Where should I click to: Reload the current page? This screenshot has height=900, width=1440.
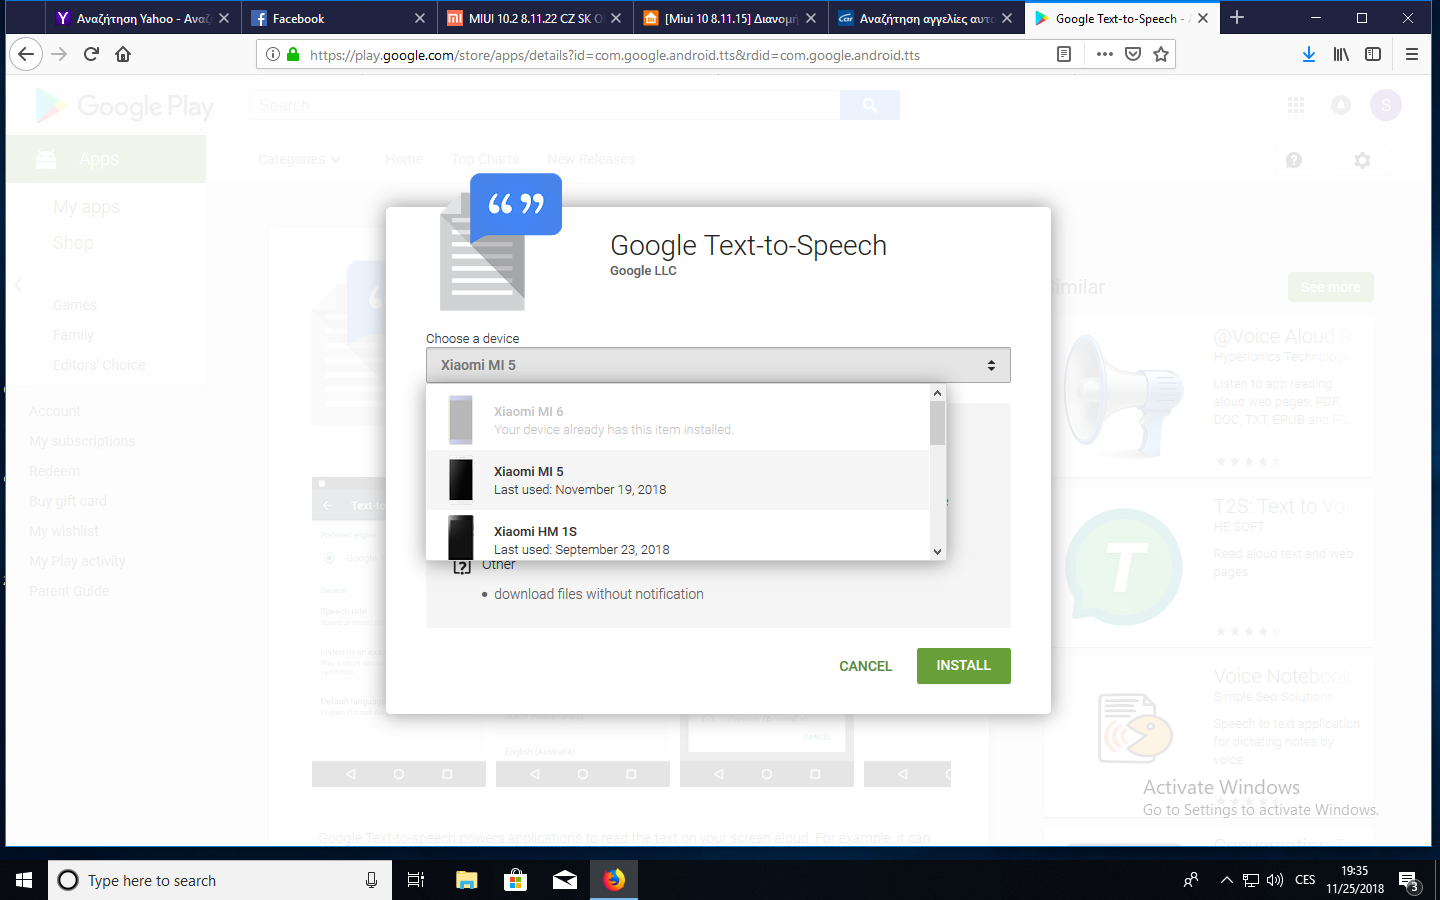click(91, 54)
